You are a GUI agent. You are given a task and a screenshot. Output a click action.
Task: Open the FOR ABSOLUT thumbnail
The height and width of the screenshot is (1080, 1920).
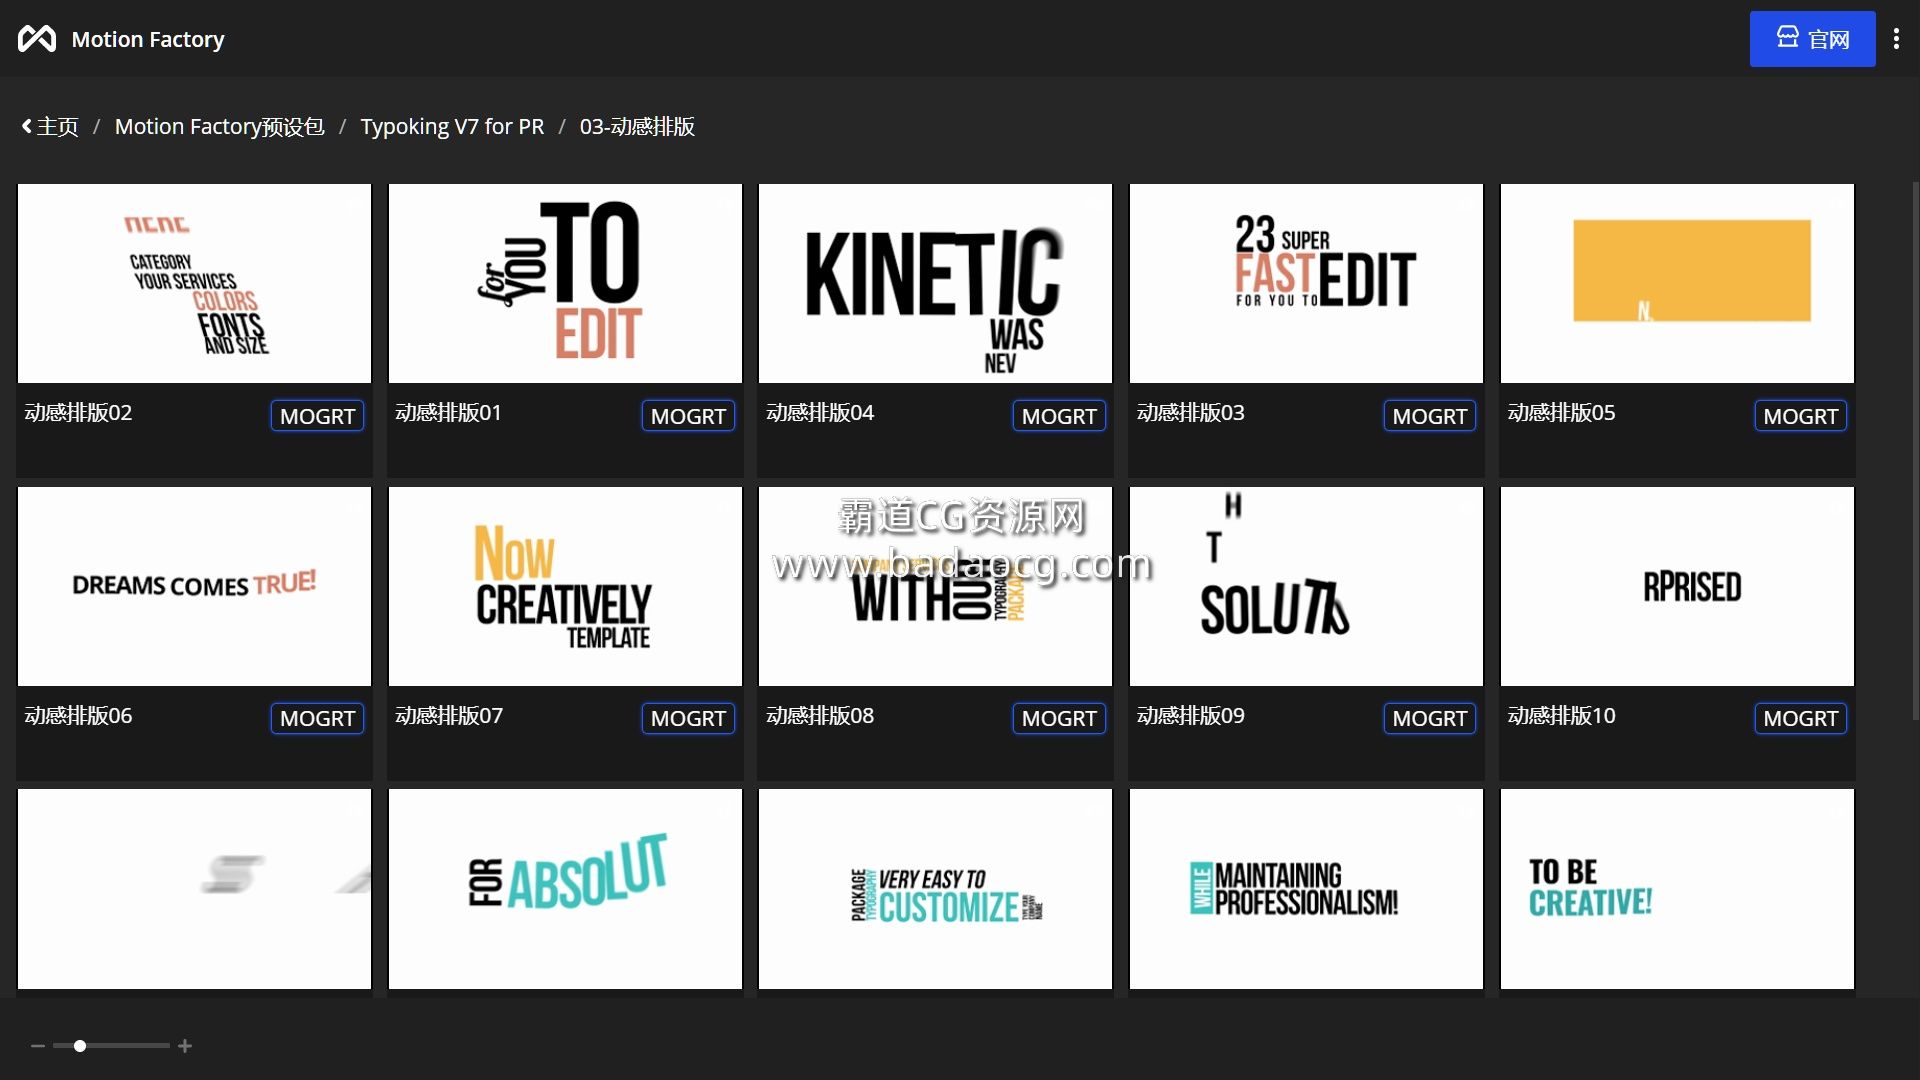click(565, 889)
